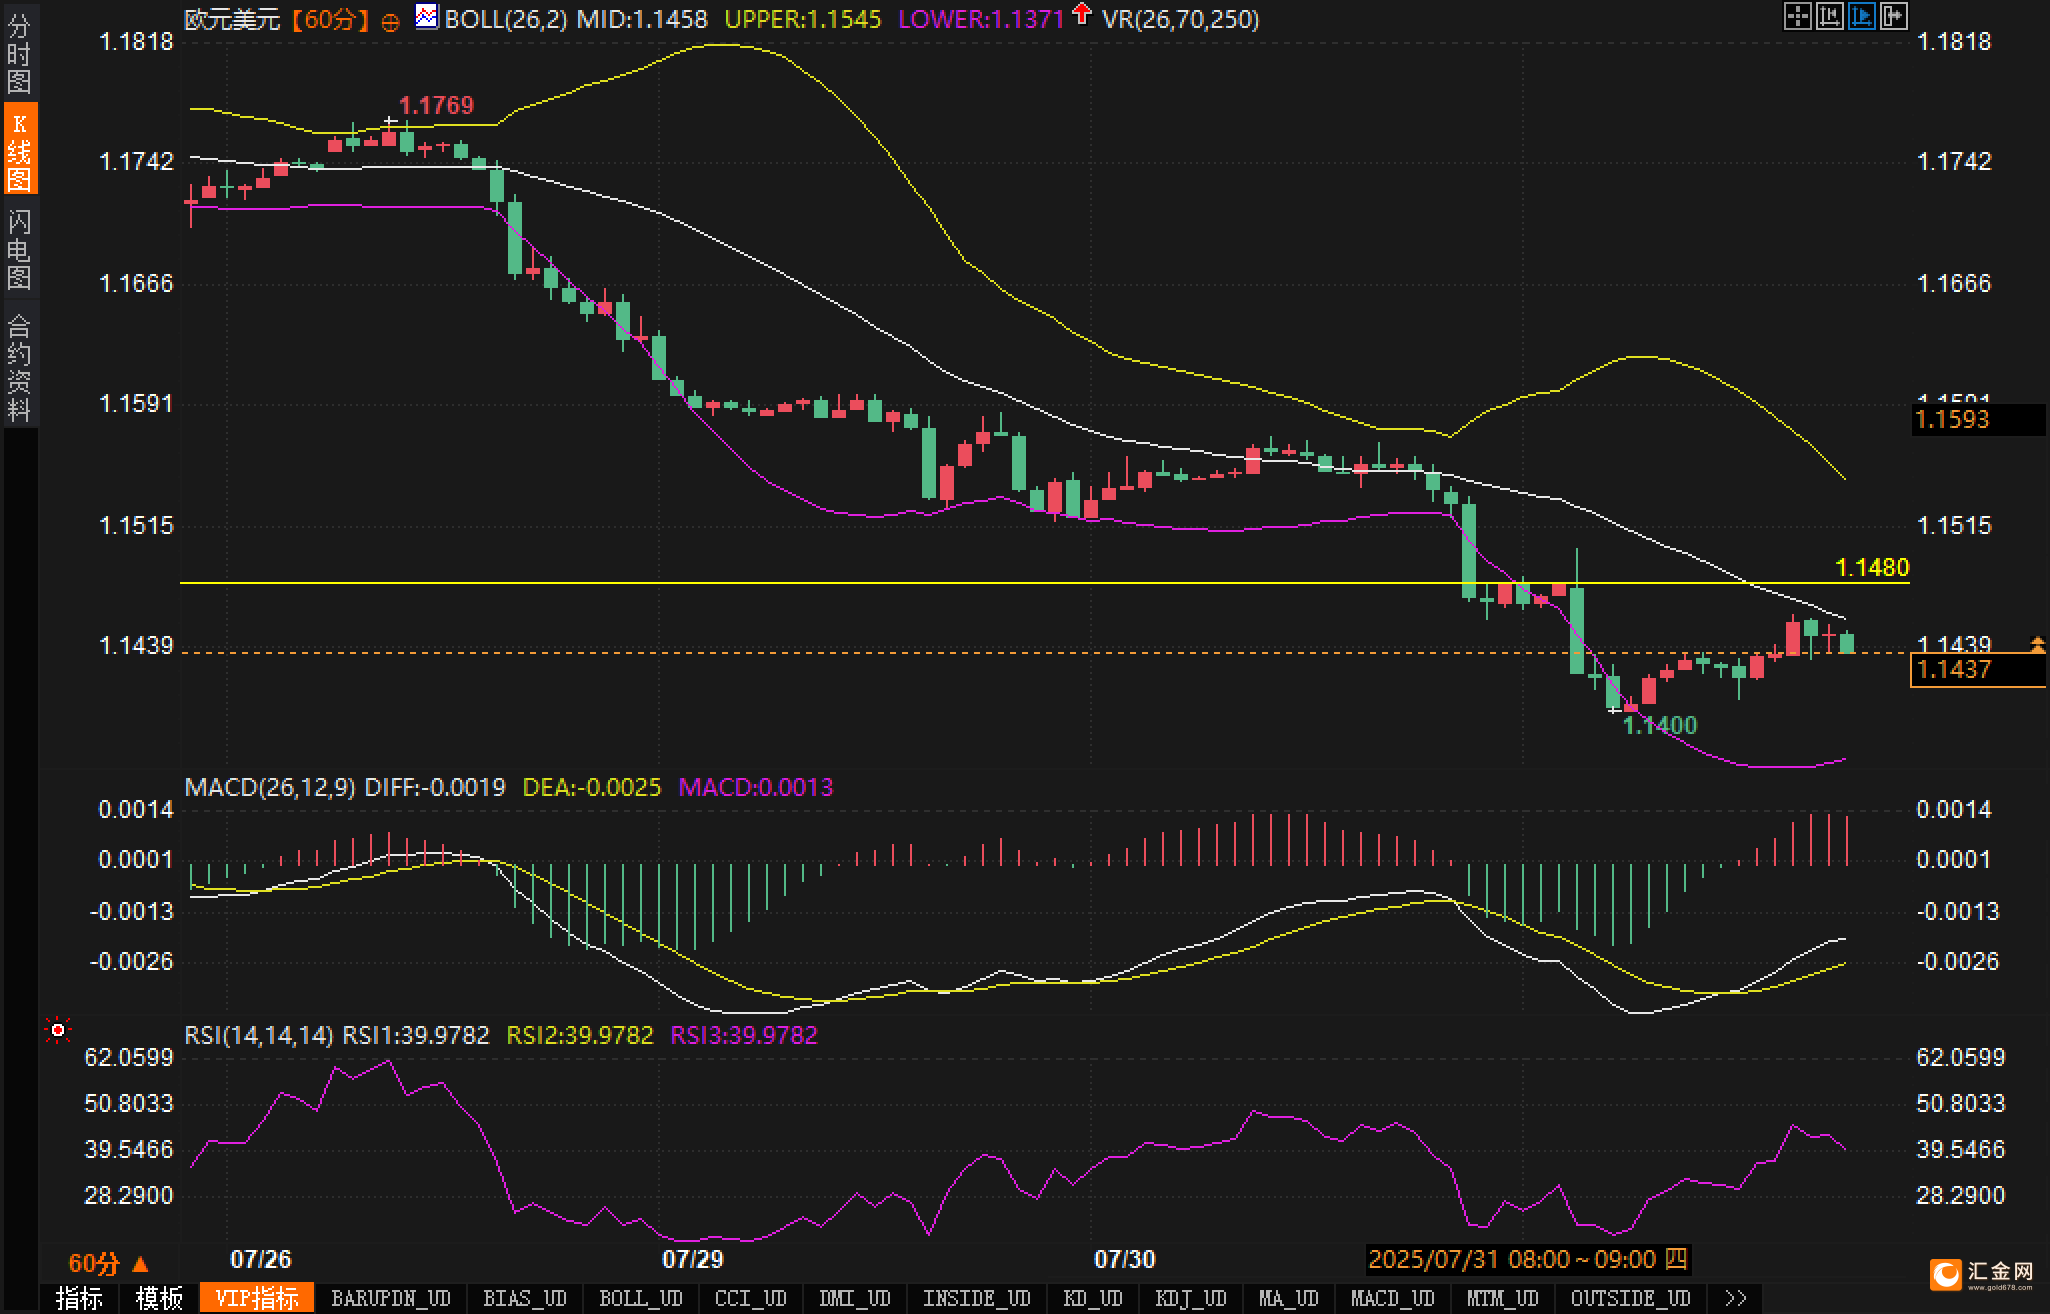Click the red up-arrow next to LOWER value
The height and width of the screenshot is (1314, 2050).
click(1081, 14)
